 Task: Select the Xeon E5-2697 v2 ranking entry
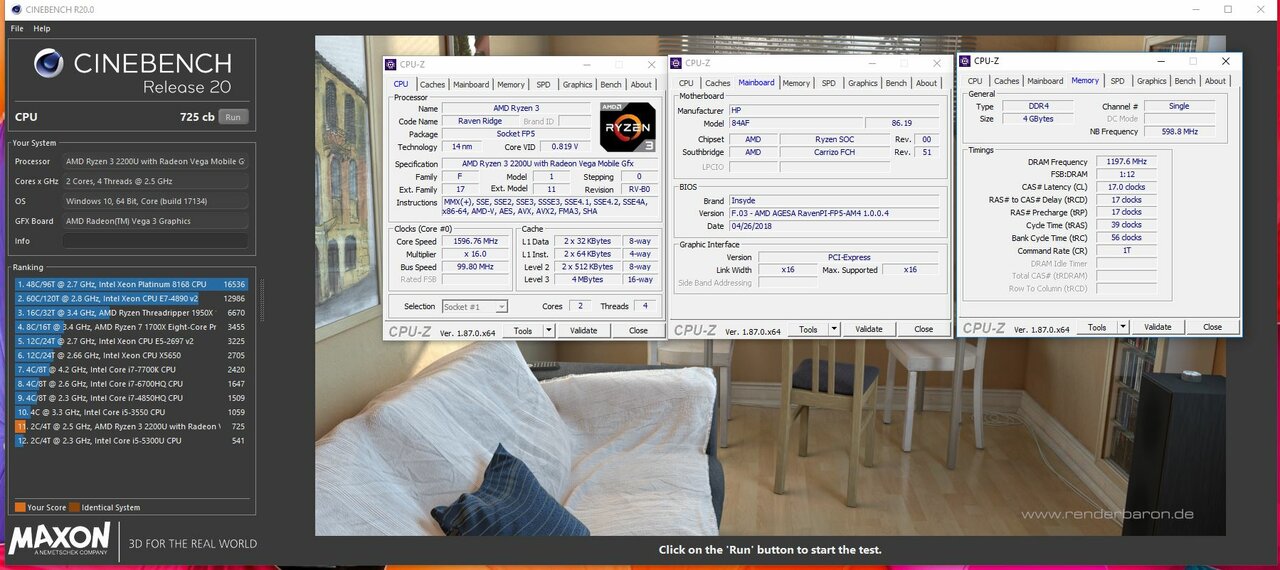point(131,341)
